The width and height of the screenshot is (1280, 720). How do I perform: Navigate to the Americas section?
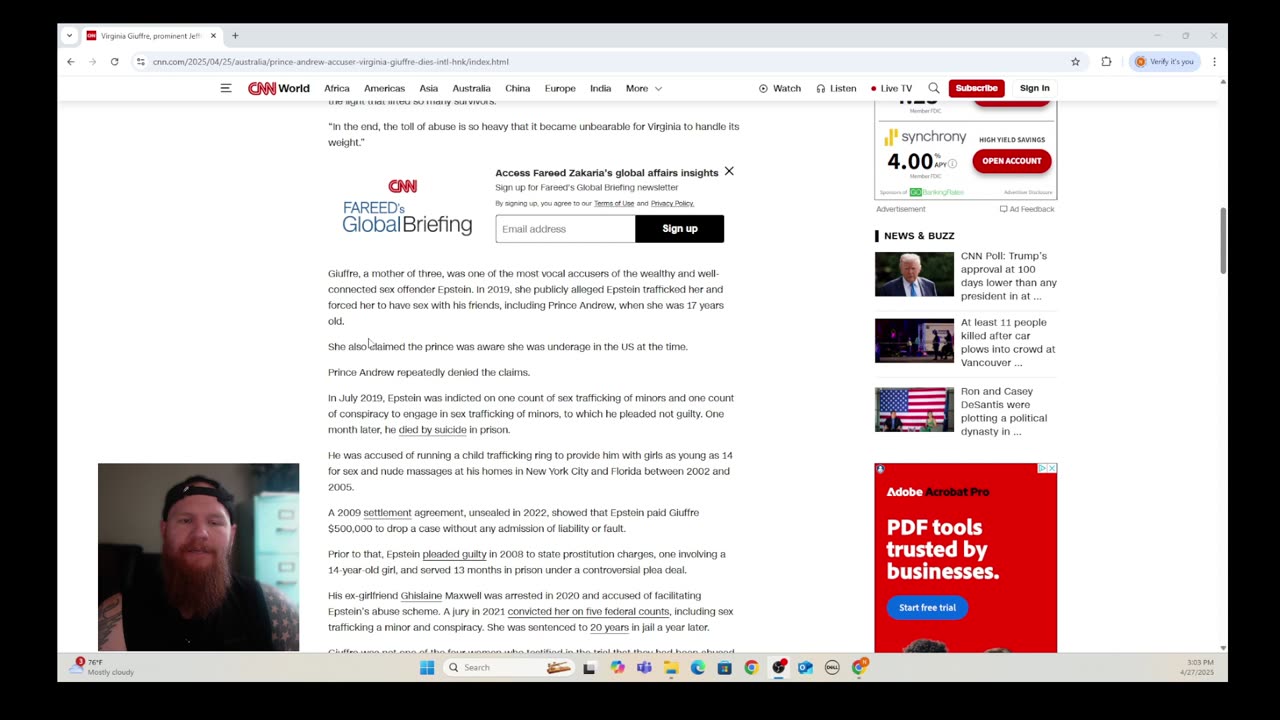pos(384,88)
